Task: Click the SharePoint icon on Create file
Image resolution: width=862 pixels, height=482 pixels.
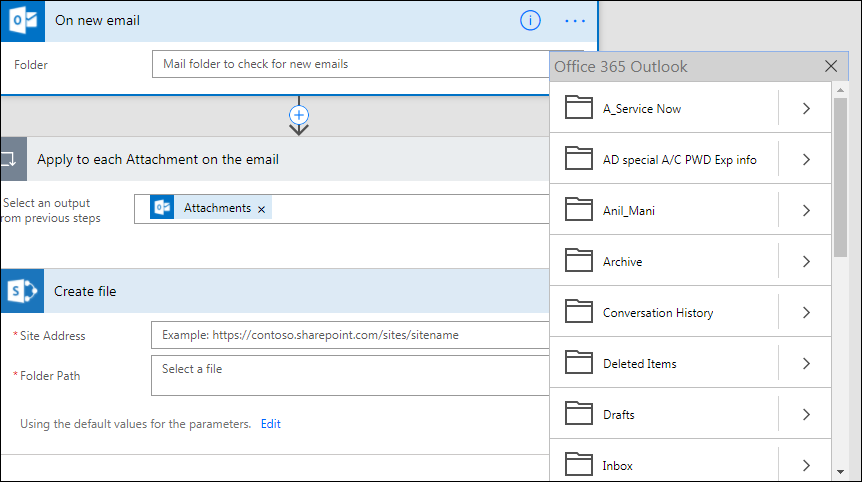Action: click(x=23, y=291)
